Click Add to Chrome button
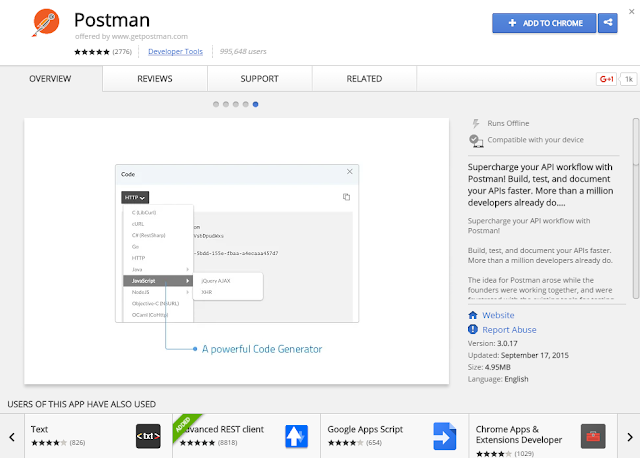This screenshot has width=640, height=458. pos(544,23)
